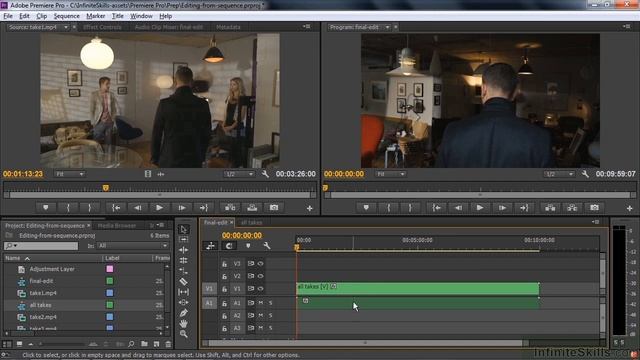Select the Selection tool in the tools panel
Viewport: 640px width, 360px height.
click(x=183, y=229)
